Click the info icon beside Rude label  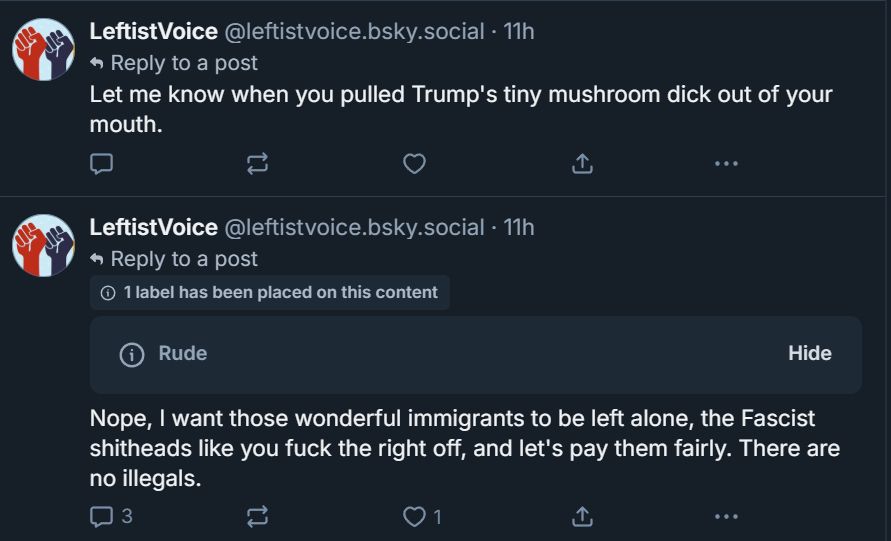[132, 354]
